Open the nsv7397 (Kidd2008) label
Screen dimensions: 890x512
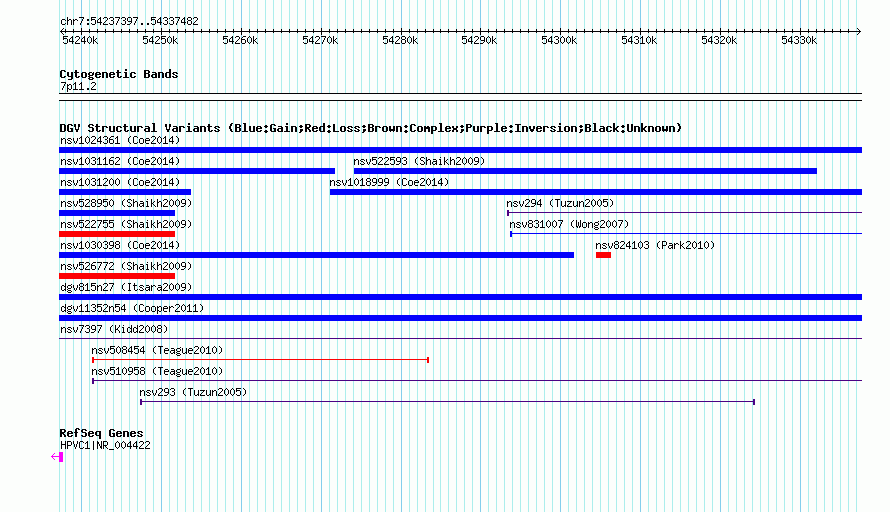[114, 329]
